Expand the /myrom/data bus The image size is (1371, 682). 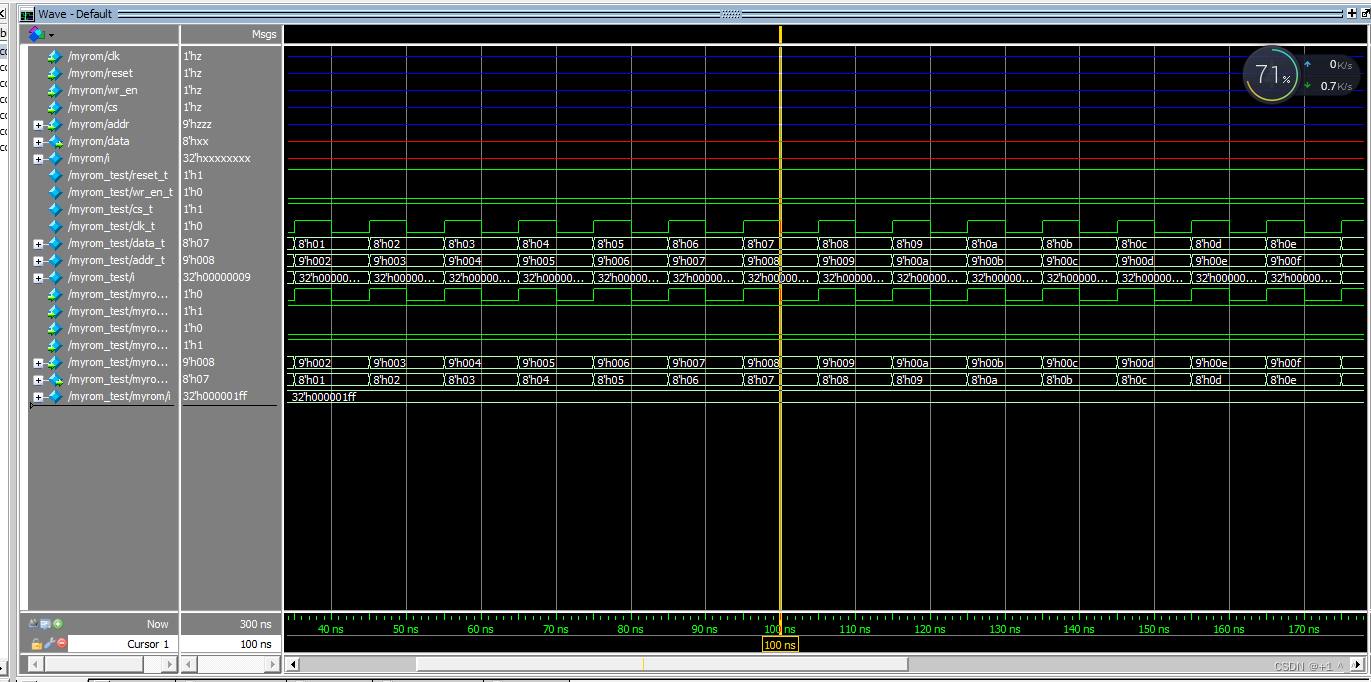(38, 142)
